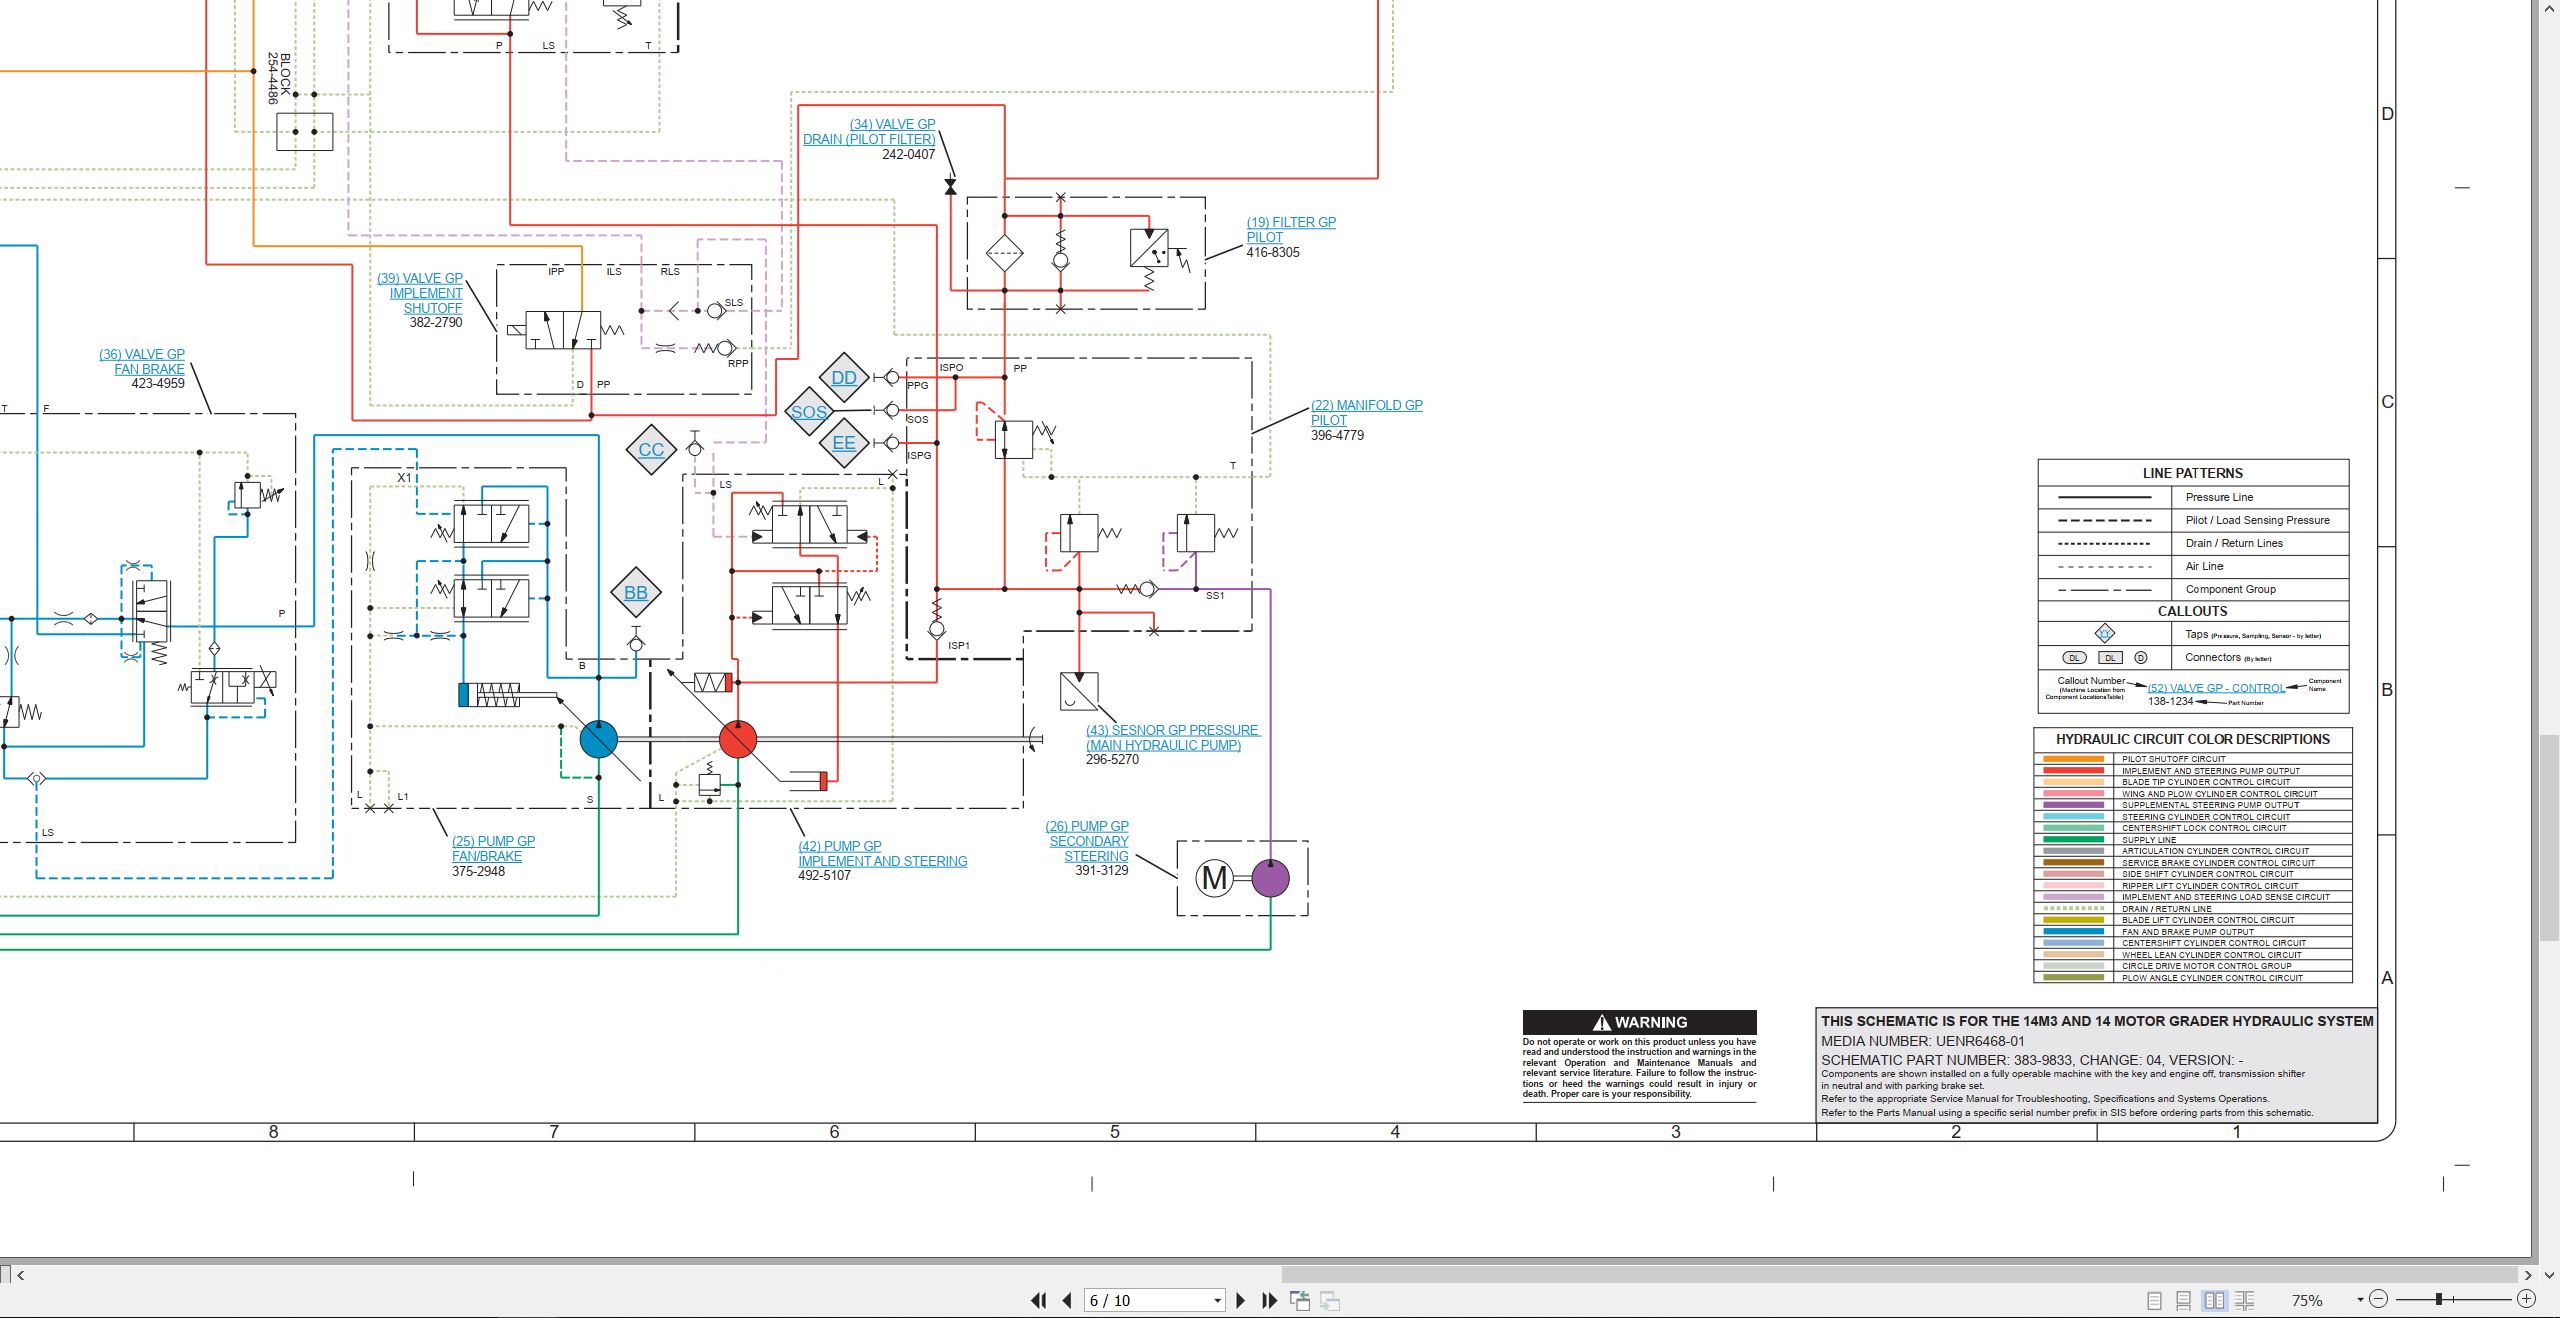Click the M motor symbol circle
Screen dimensions: 2560x1318
click(x=1214, y=878)
